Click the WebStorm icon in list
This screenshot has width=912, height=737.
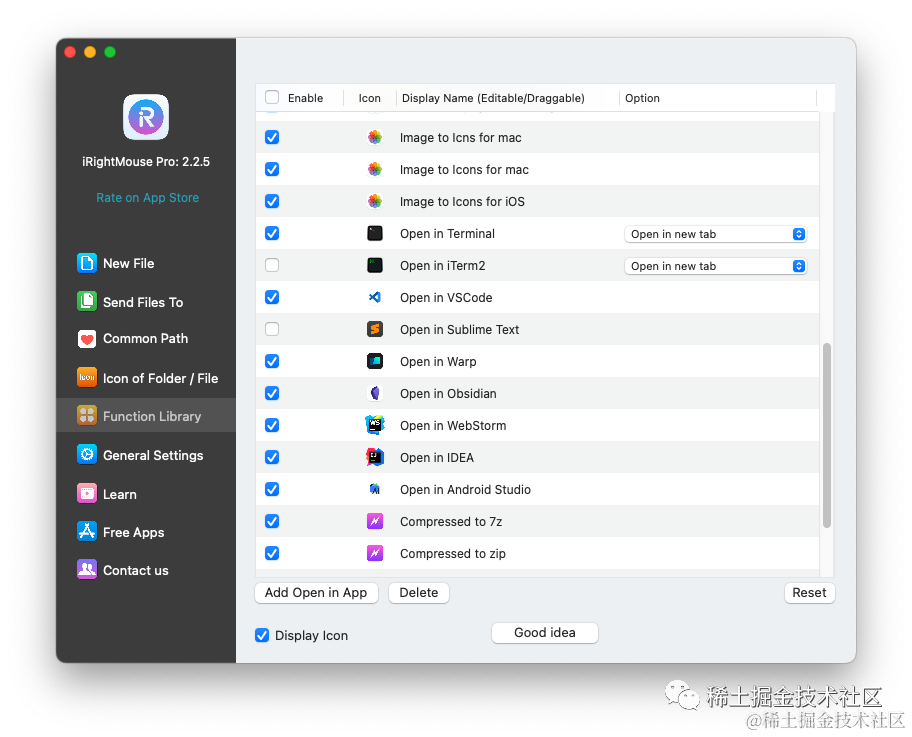coord(374,425)
